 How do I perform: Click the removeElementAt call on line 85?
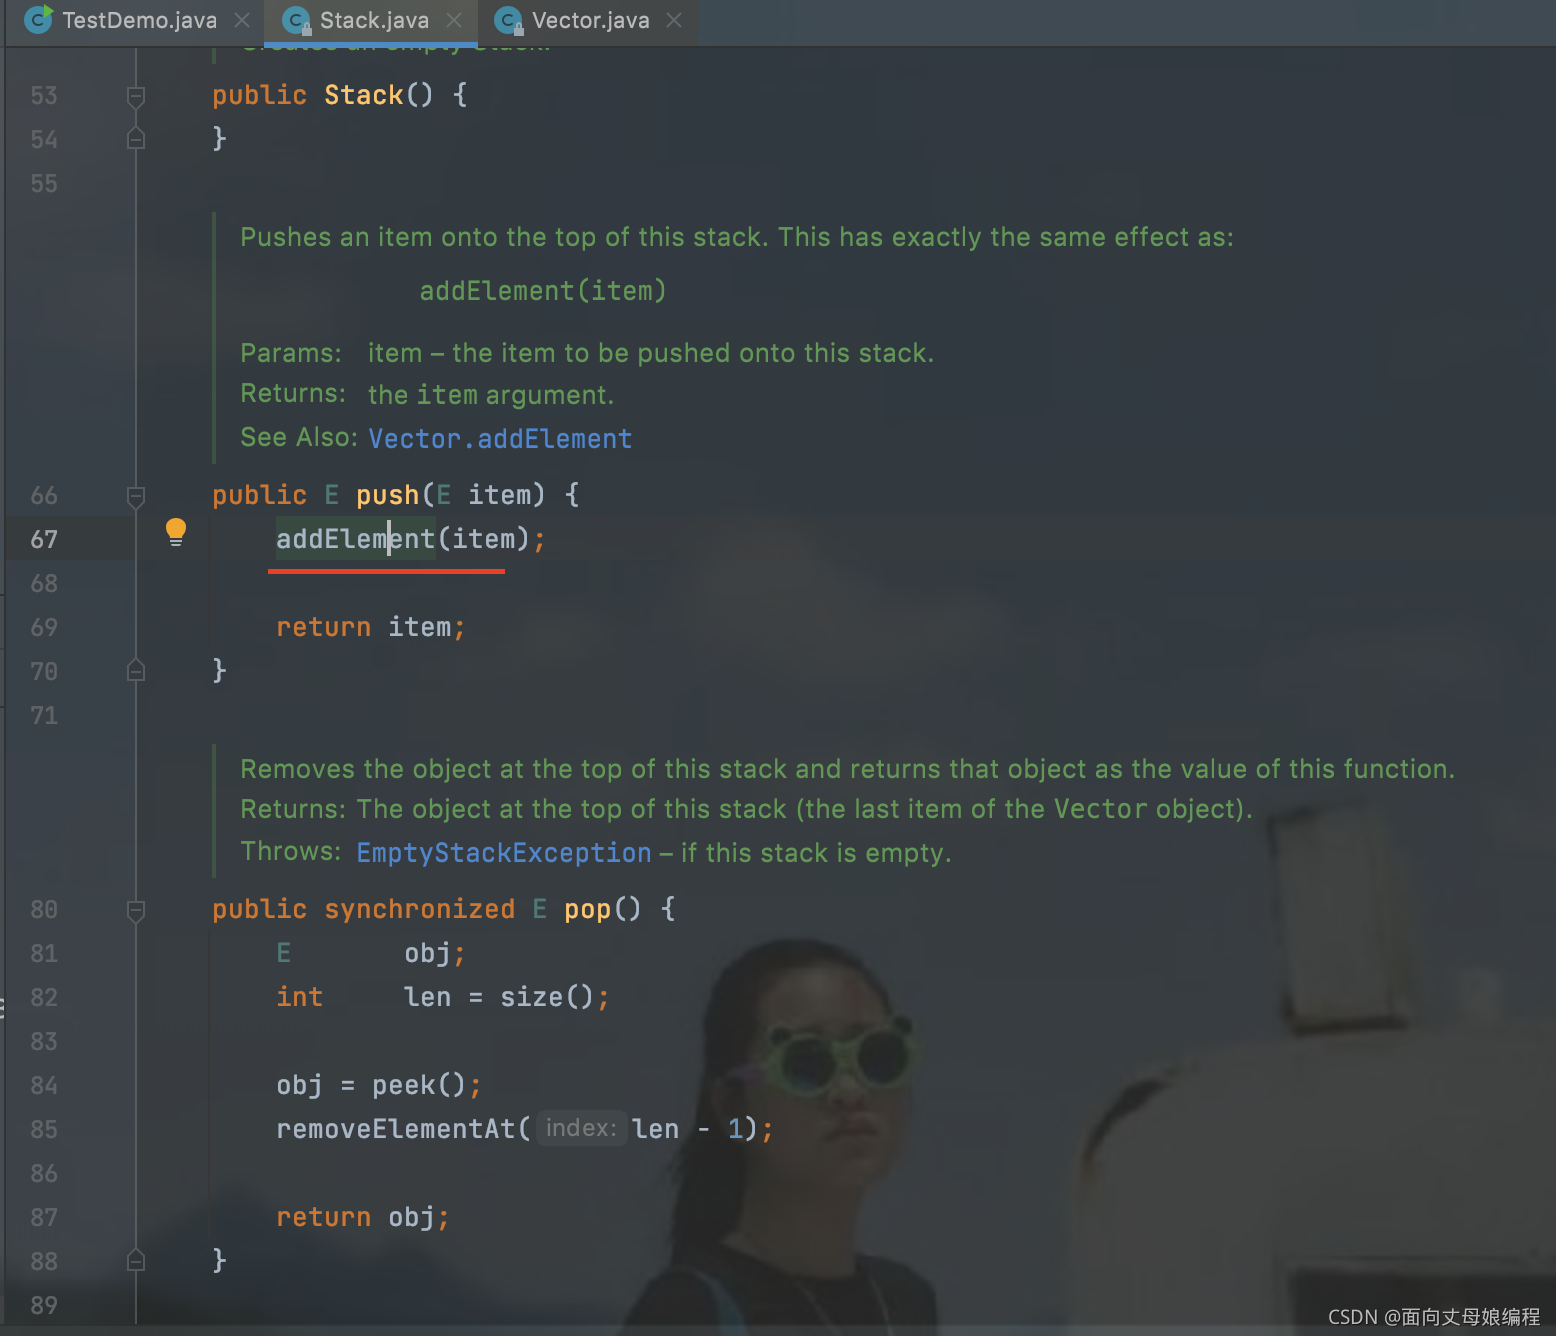pyautogui.click(x=396, y=1129)
